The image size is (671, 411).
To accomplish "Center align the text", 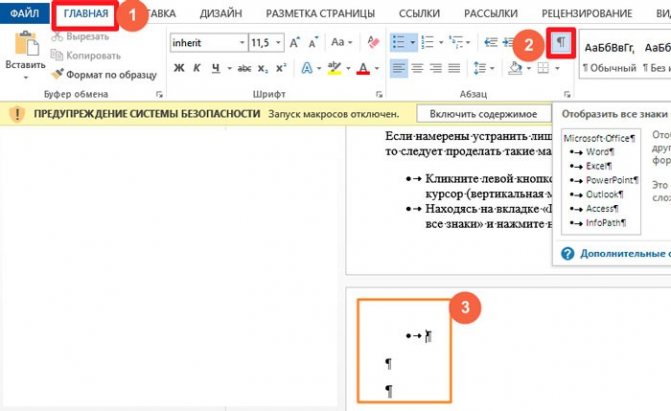I will pyautogui.click(x=417, y=68).
